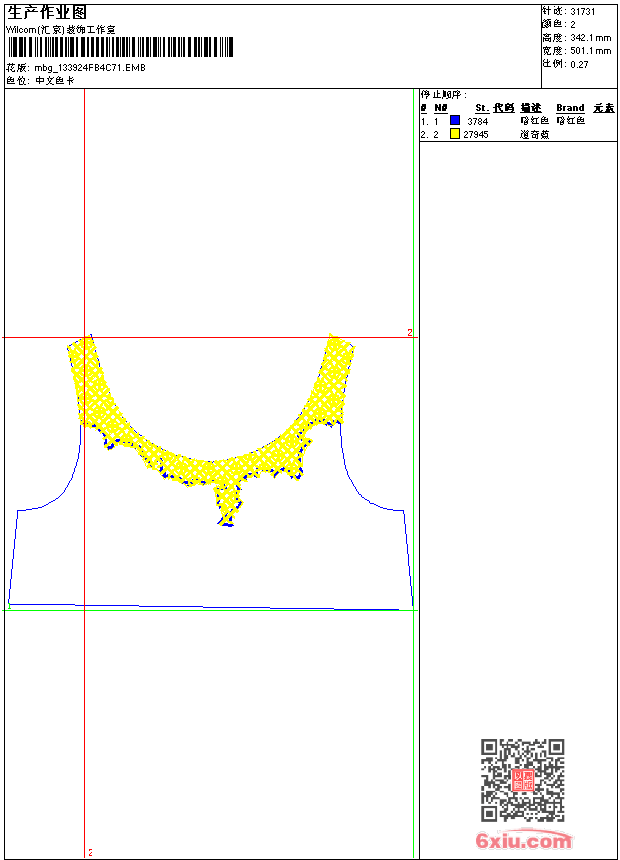Click the '停止顺序' heading
Screen dimensions: 620x860
click(x=444, y=95)
